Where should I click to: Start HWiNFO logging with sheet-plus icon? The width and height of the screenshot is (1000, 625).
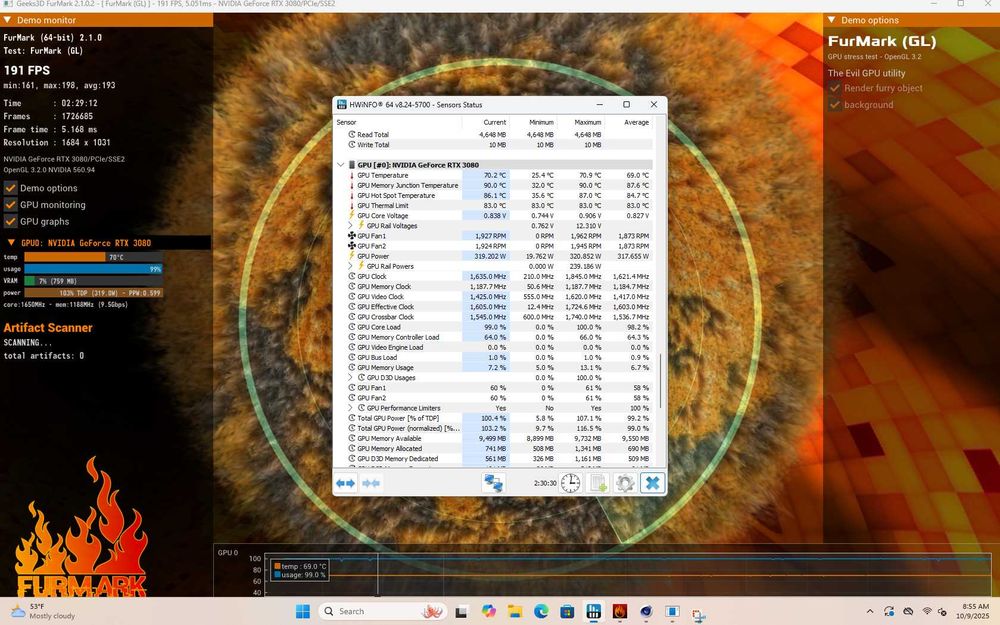pyautogui.click(x=598, y=483)
